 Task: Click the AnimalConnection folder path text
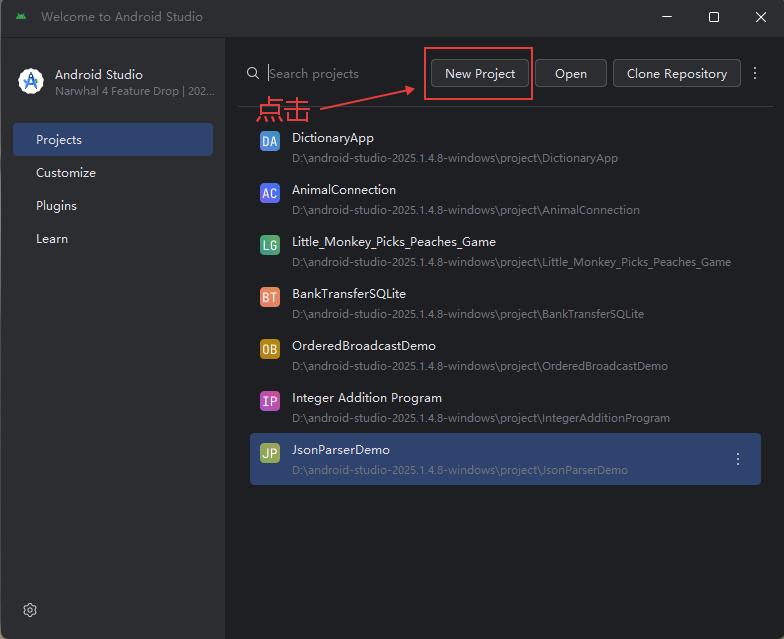click(466, 210)
